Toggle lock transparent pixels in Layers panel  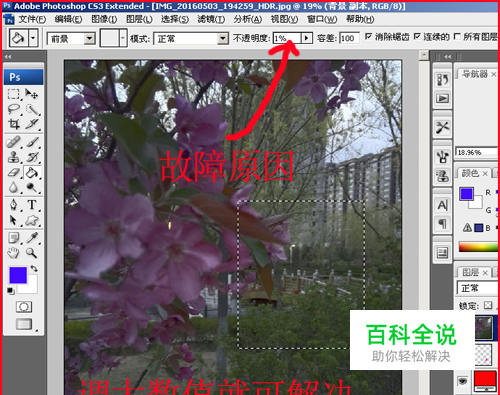(488, 305)
